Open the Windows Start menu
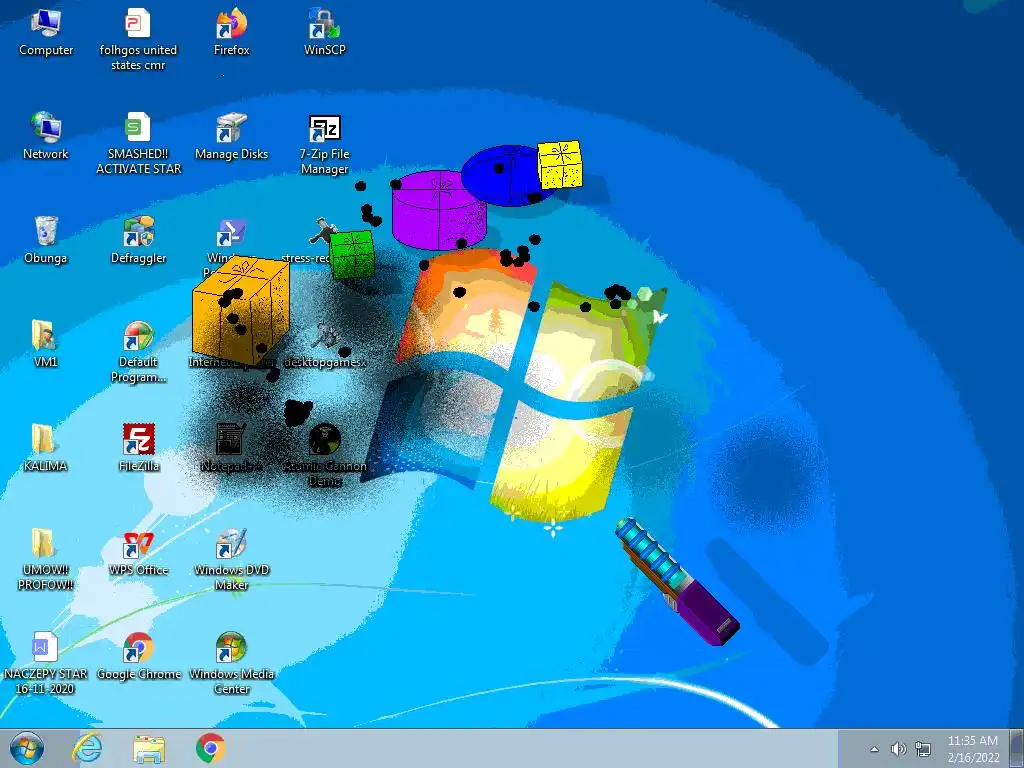Screen dimensions: 1024x768 [x=27, y=748]
